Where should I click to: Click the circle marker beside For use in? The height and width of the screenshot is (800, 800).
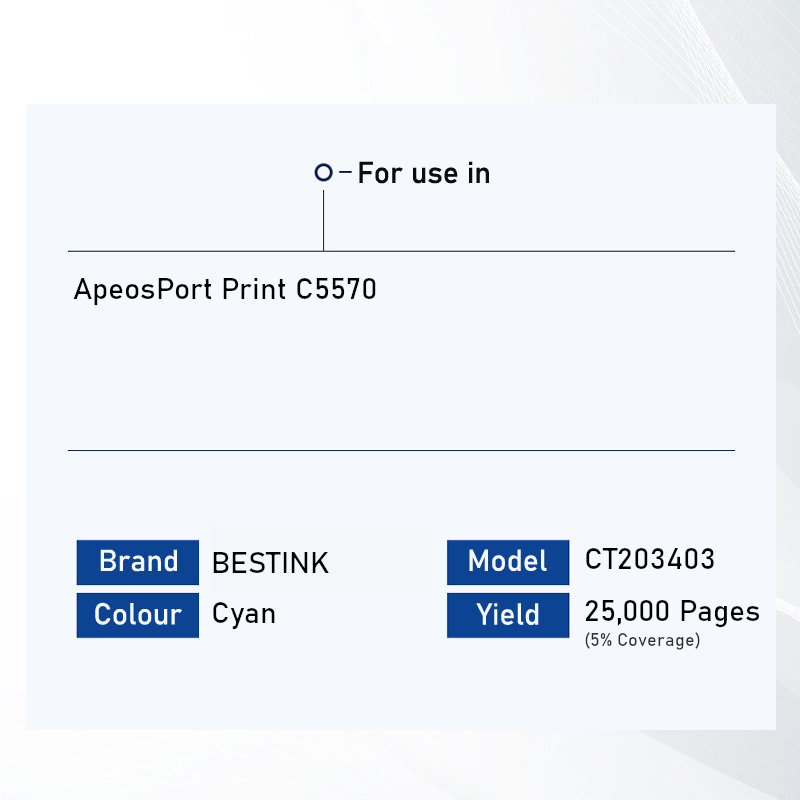click(323, 173)
